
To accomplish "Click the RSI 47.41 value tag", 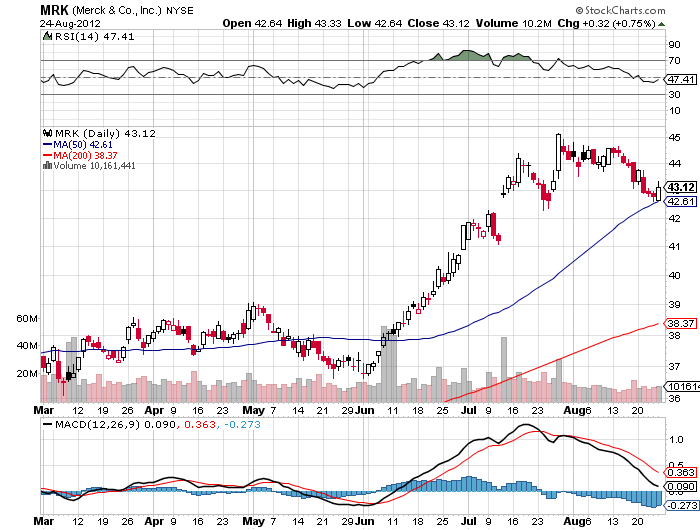I will 680,79.
